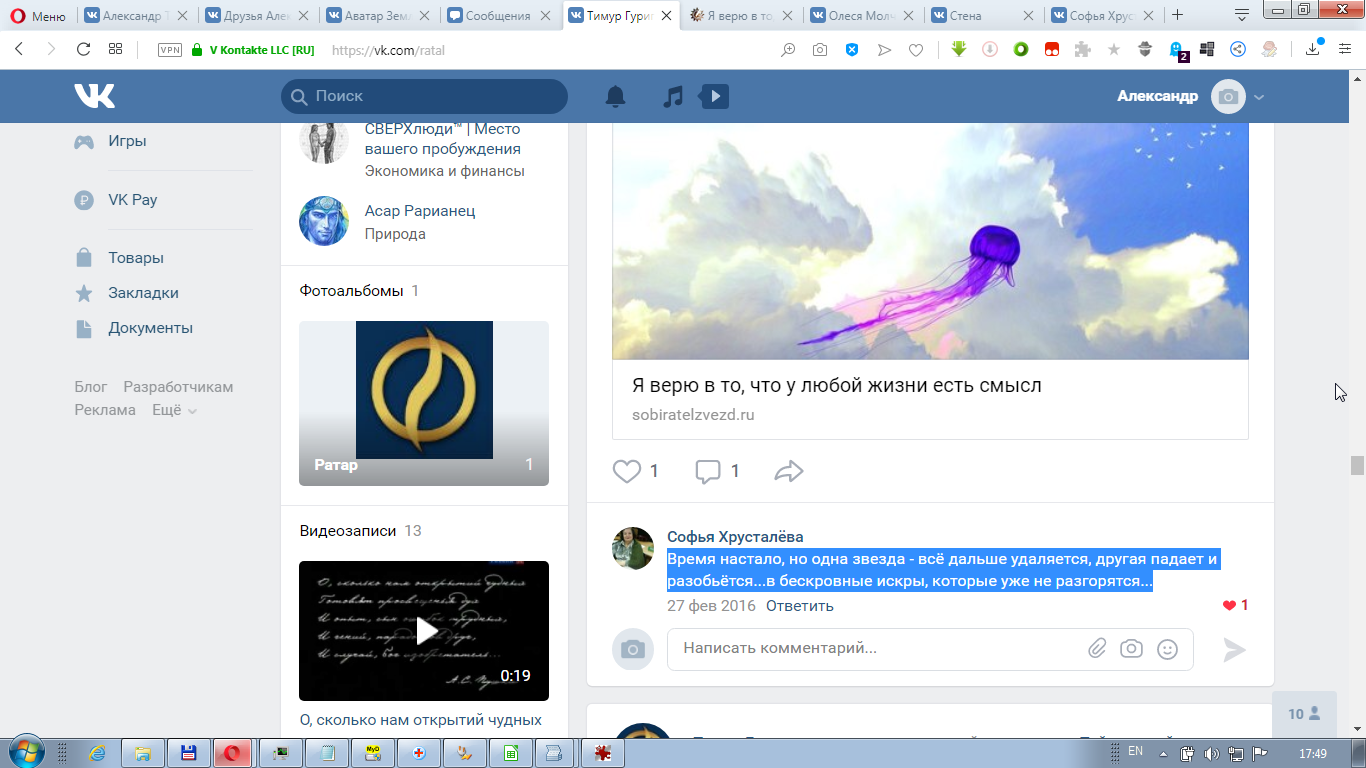This screenshot has width=1366, height=768.
Task: Open the Opera Меню button
Action: click(x=37, y=15)
